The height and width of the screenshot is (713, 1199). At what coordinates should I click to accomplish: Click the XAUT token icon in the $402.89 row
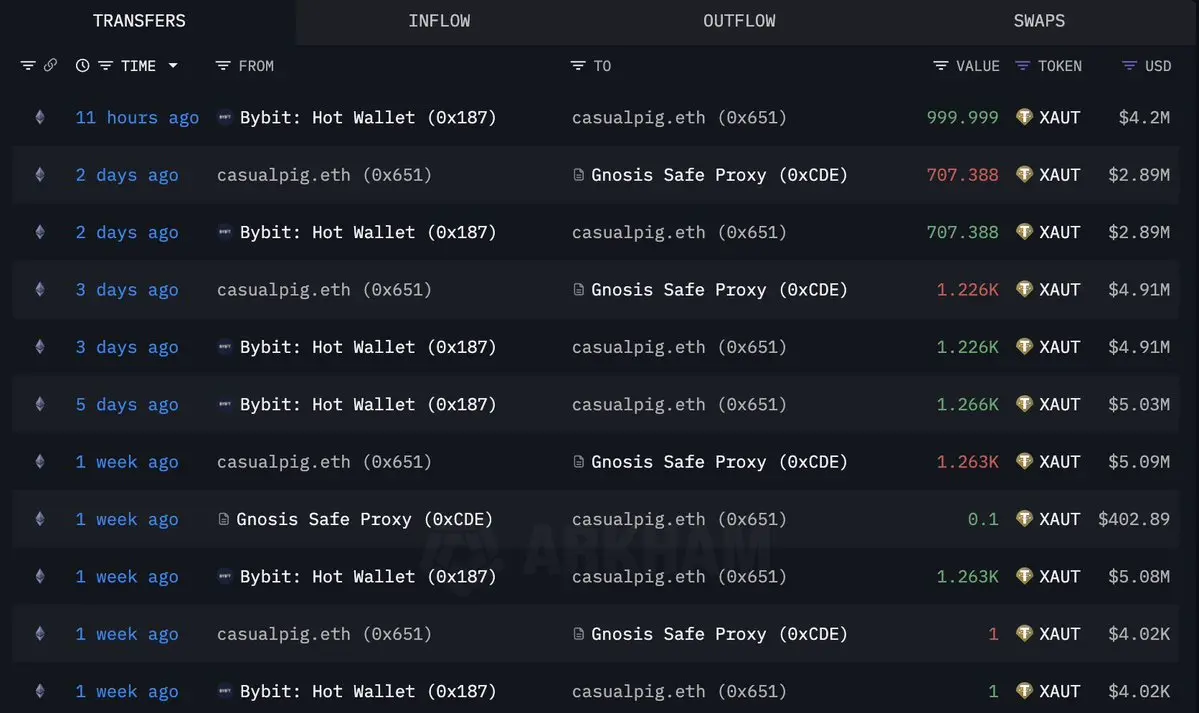[1024, 519]
